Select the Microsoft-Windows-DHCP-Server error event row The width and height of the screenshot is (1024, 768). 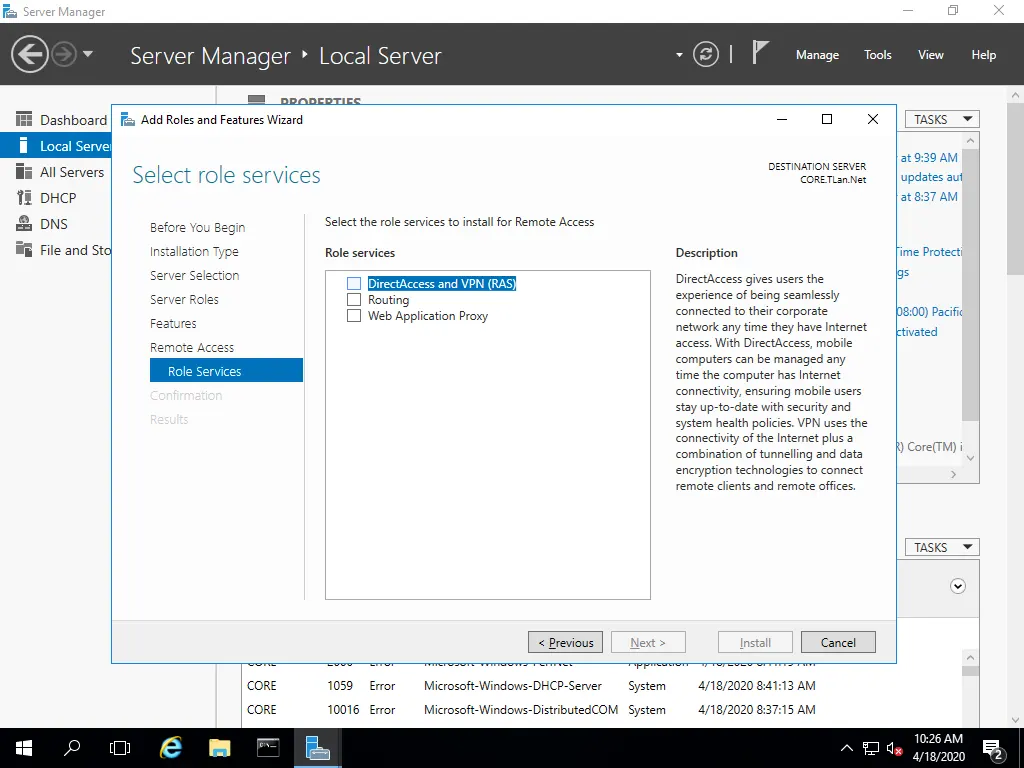click(601, 686)
